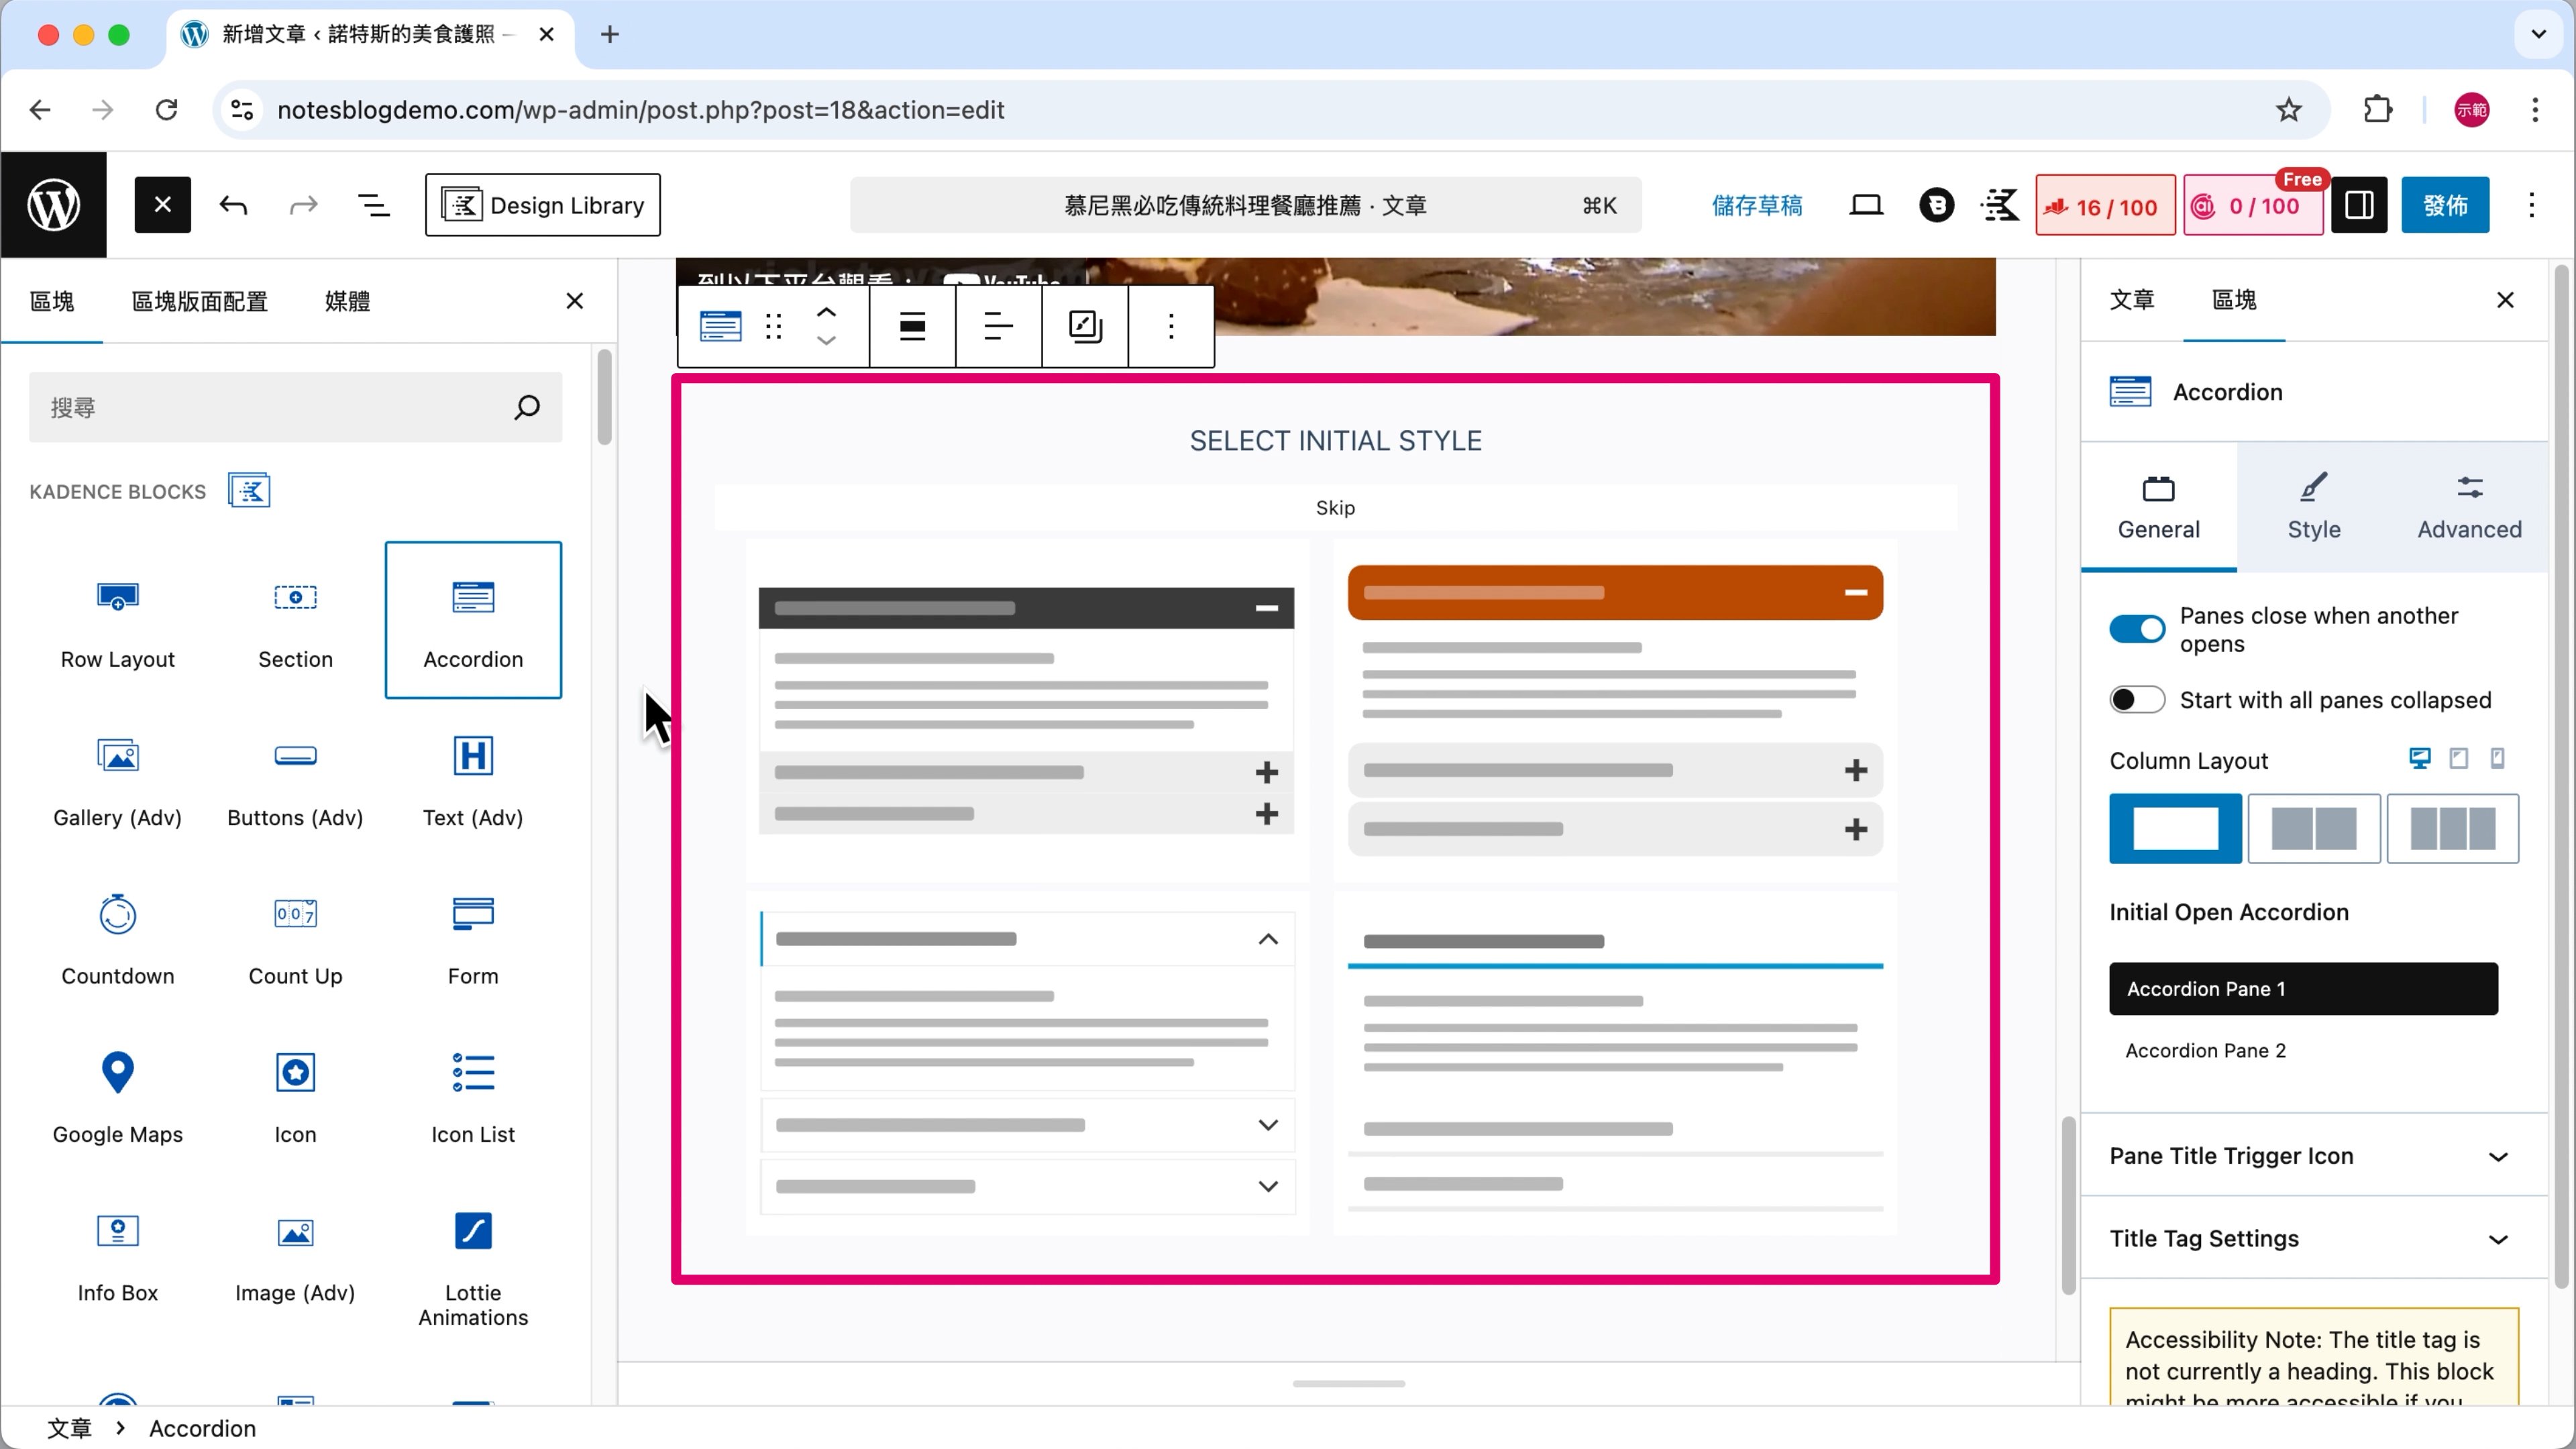Open the Design Library
2576x1449 pixels.
click(x=543, y=206)
